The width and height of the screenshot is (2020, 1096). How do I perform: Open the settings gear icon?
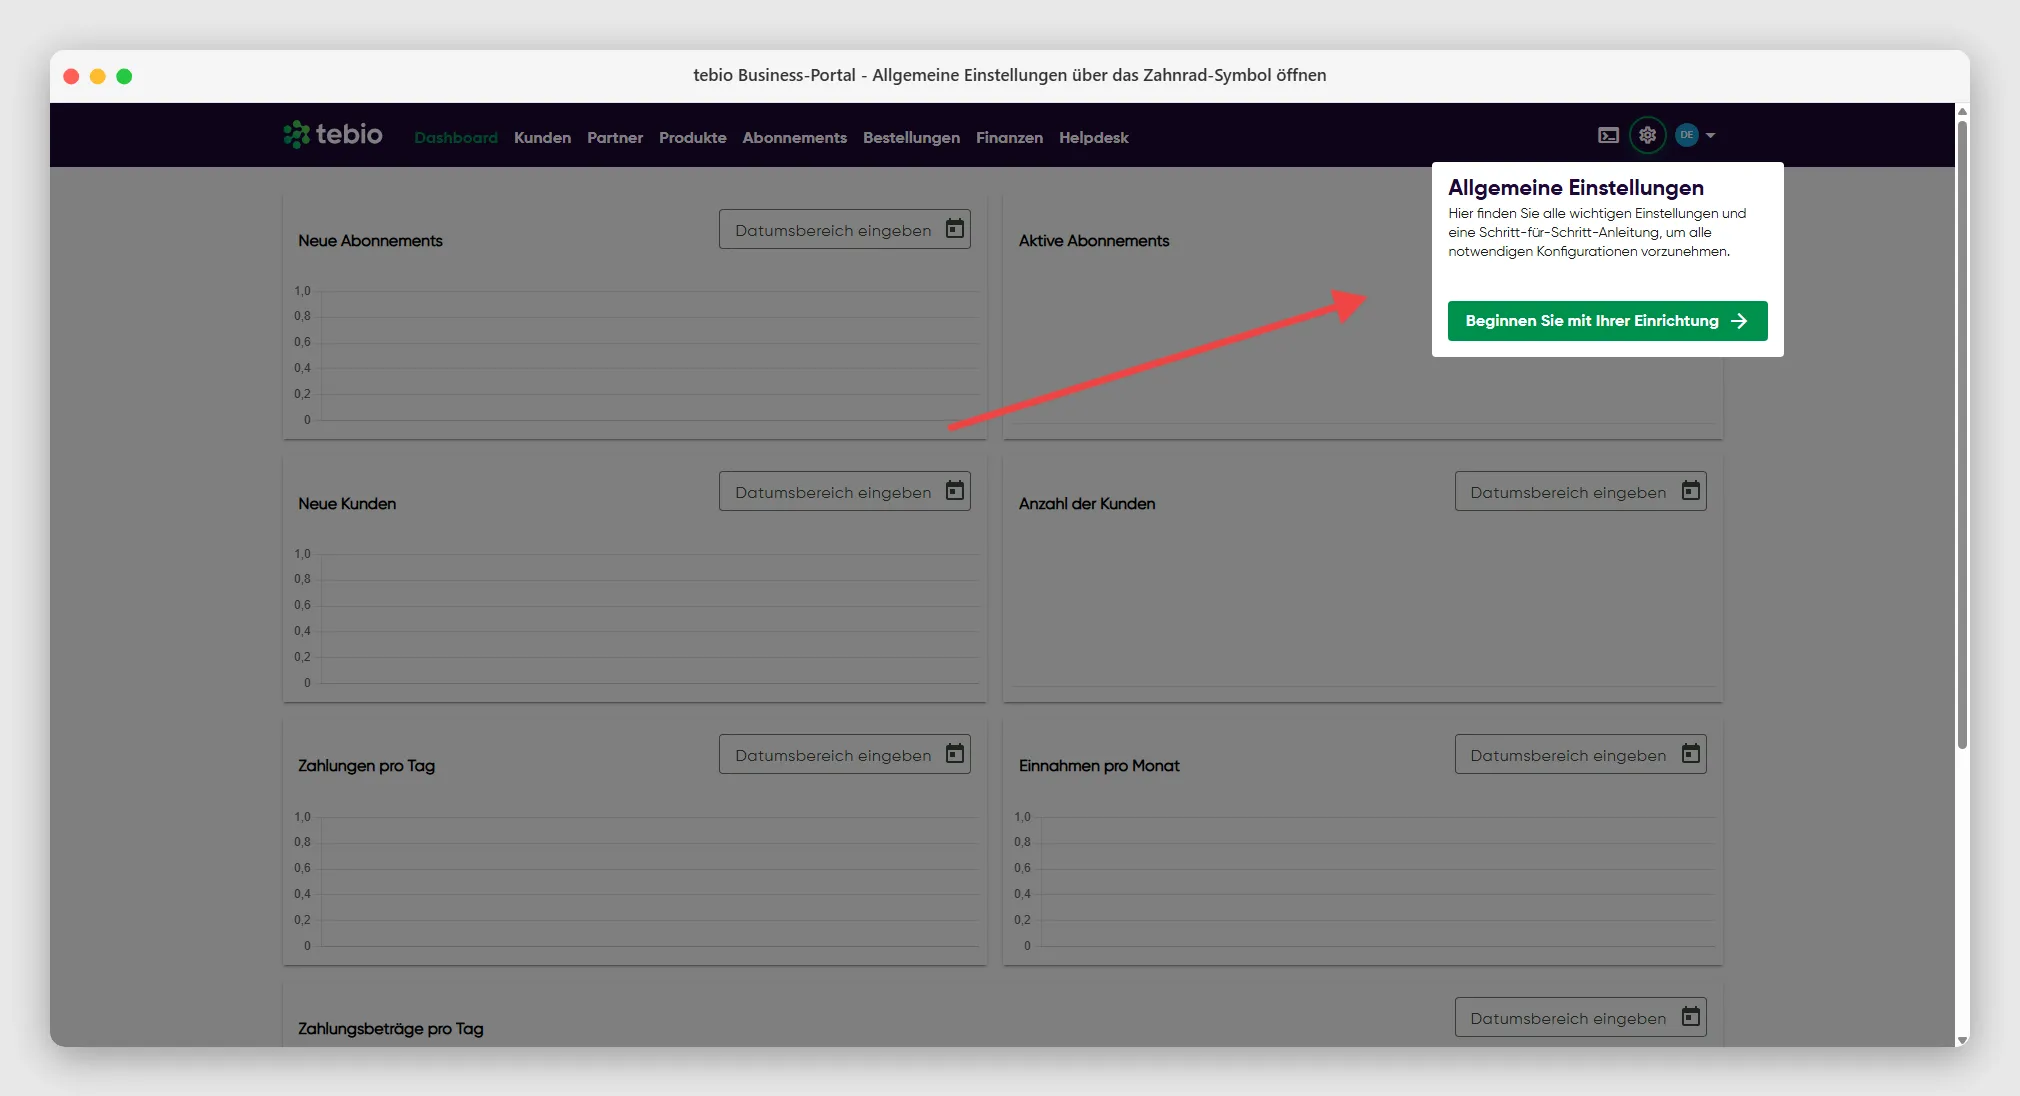tap(1647, 135)
